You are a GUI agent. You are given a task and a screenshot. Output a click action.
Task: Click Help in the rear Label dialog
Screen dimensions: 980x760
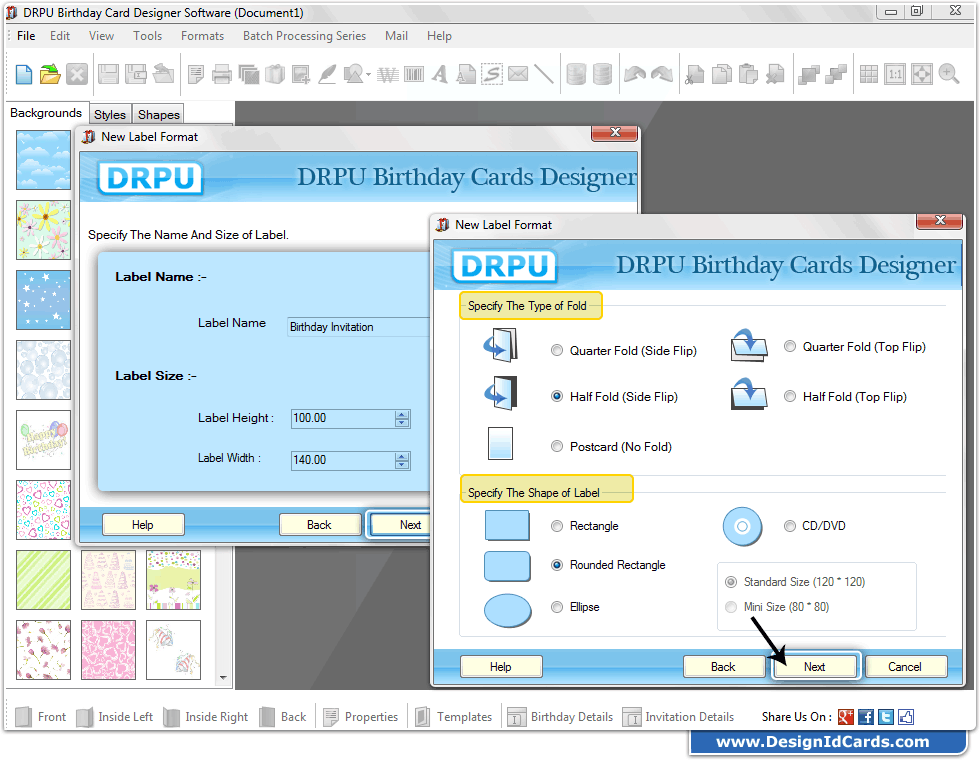142,524
